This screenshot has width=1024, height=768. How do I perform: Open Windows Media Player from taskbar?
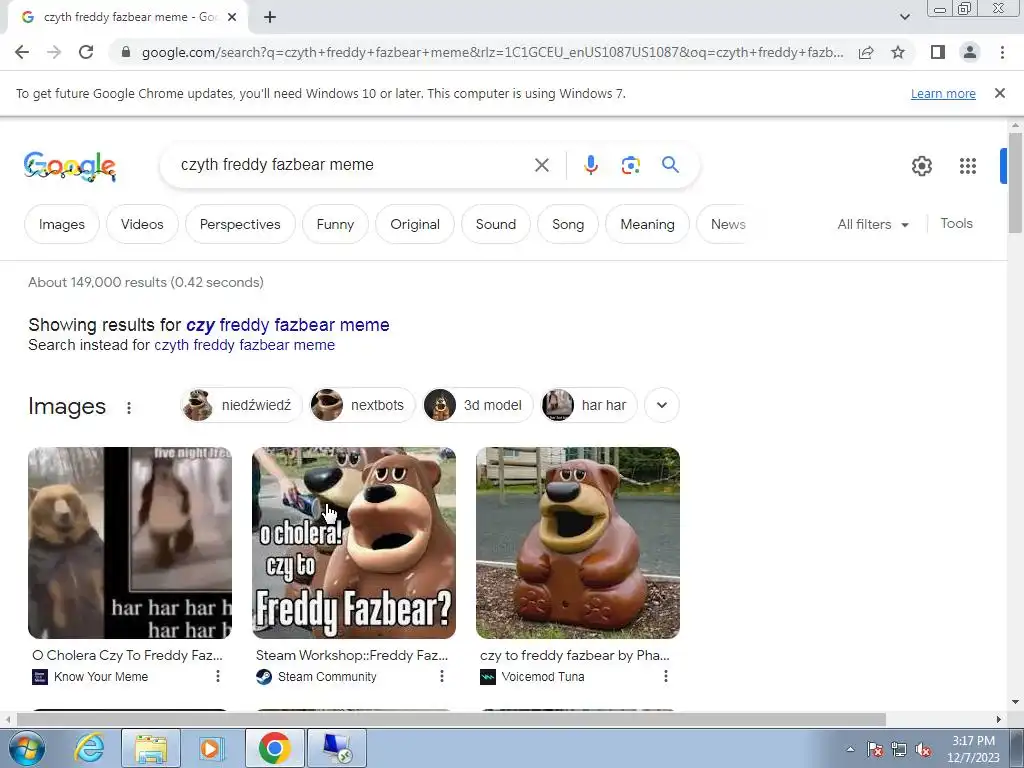[x=210, y=748]
